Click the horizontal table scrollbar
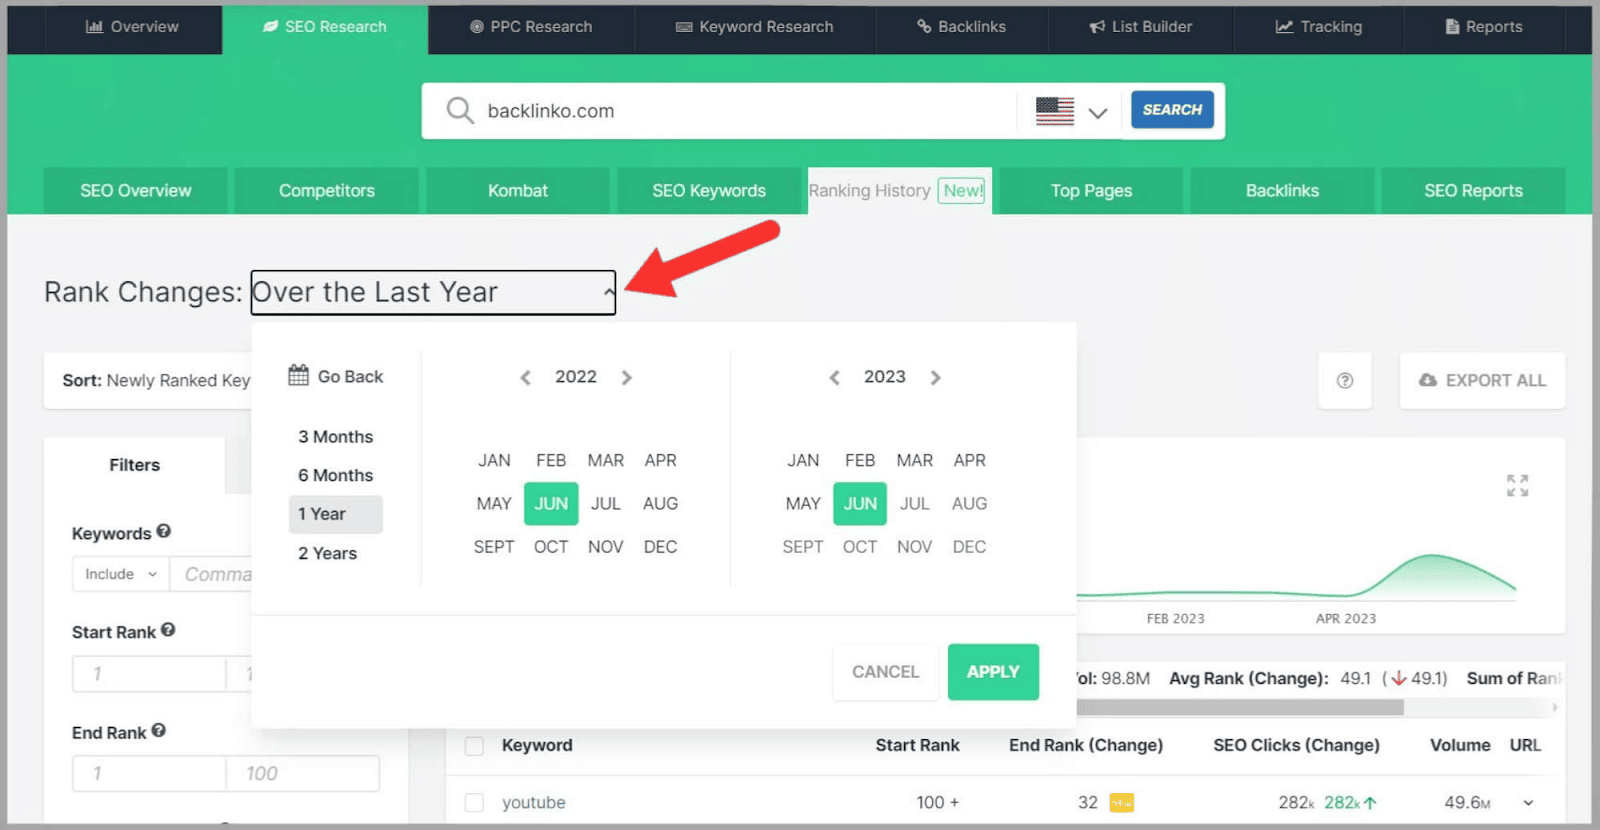Image resolution: width=1600 pixels, height=830 pixels. pyautogui.click(x=1240, y=707)
